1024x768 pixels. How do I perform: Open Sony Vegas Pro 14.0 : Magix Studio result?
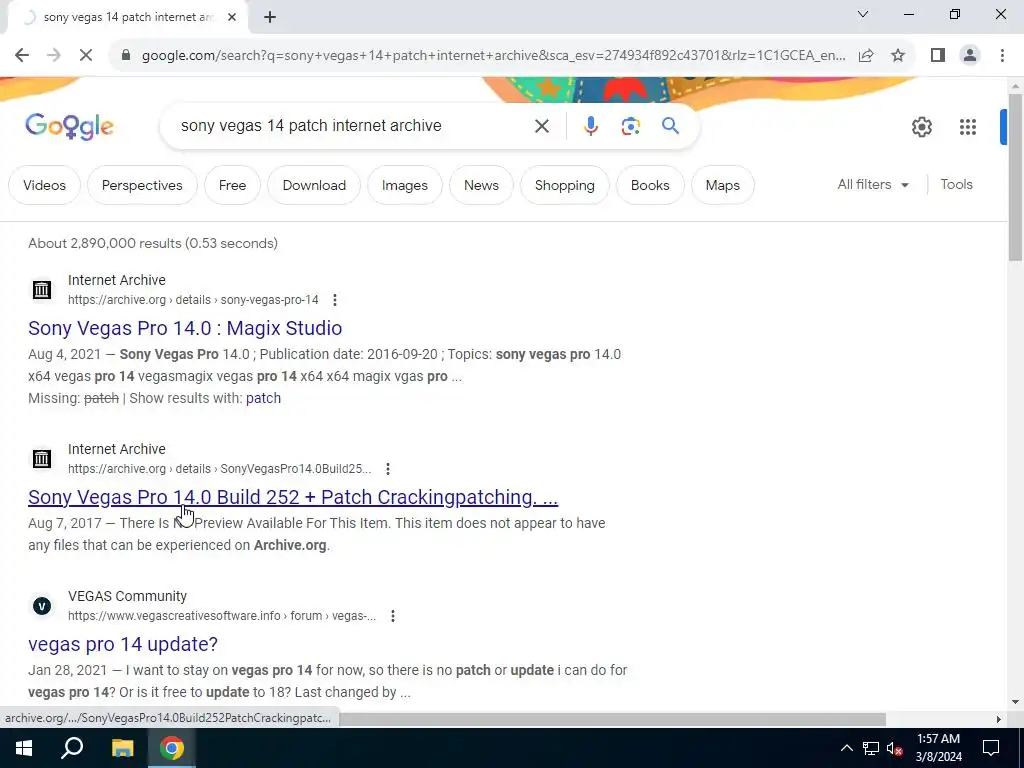pos(185,328)
